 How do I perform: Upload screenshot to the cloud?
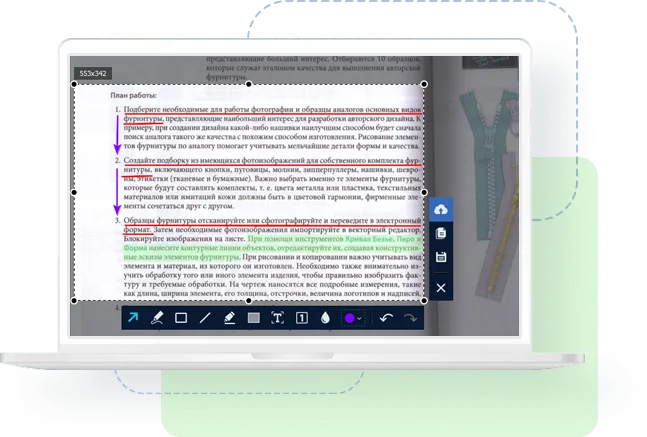[x=441, y=209]
